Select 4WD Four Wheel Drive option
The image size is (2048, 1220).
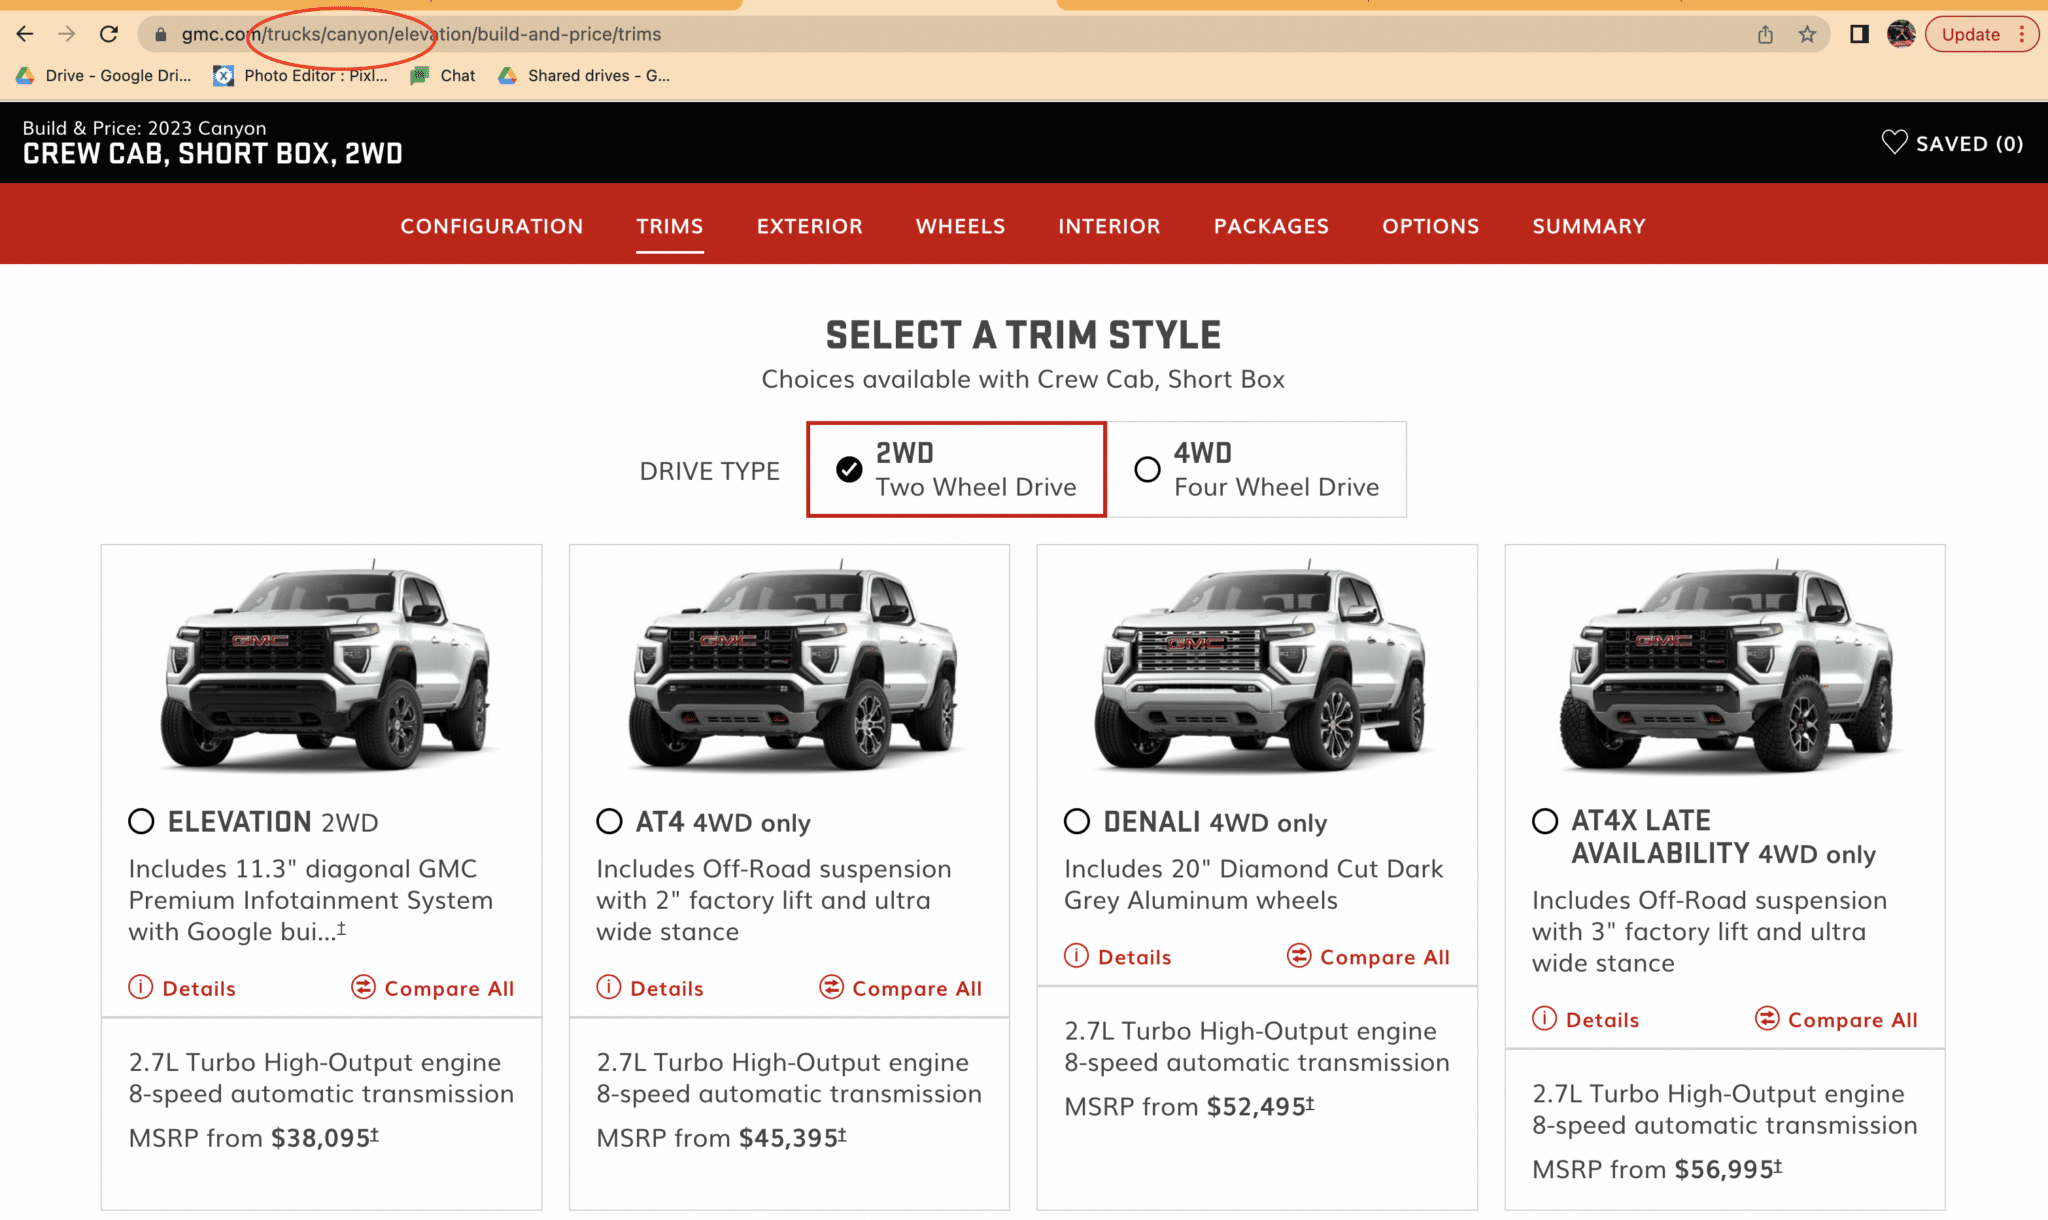point(1257,469)
